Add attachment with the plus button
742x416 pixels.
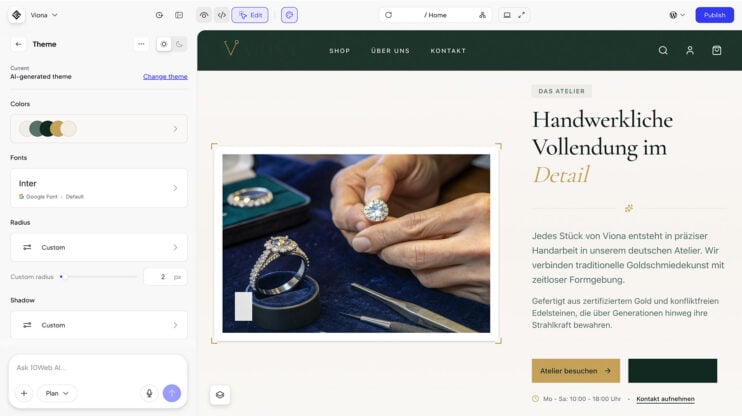(x=24, y=393)
